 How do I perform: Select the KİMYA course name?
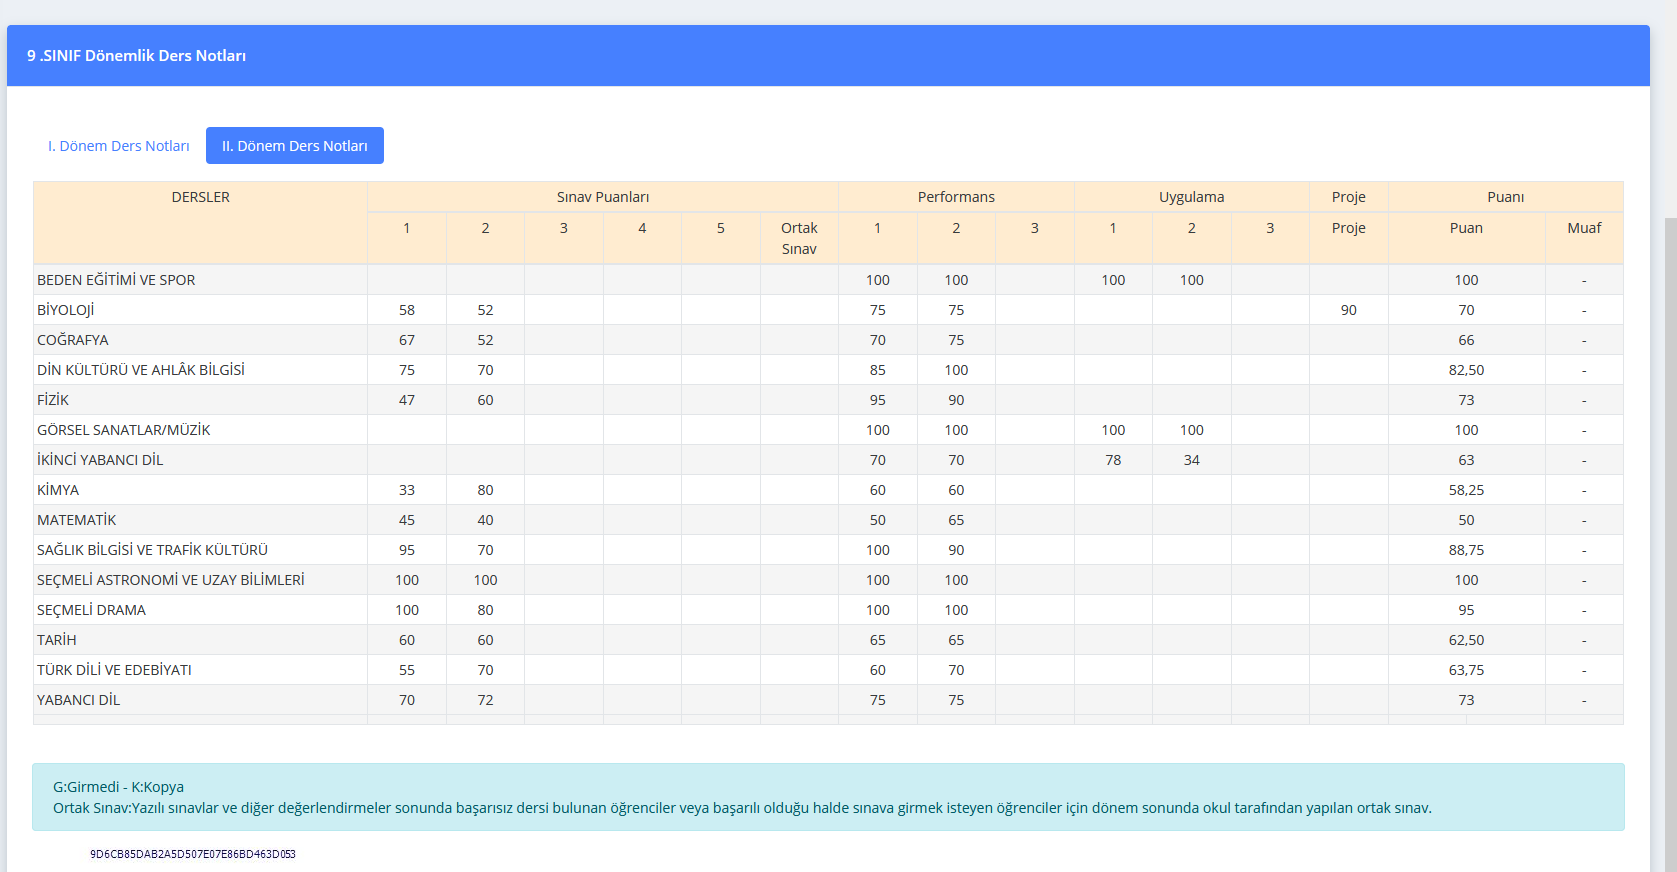[x=58, y=490]
